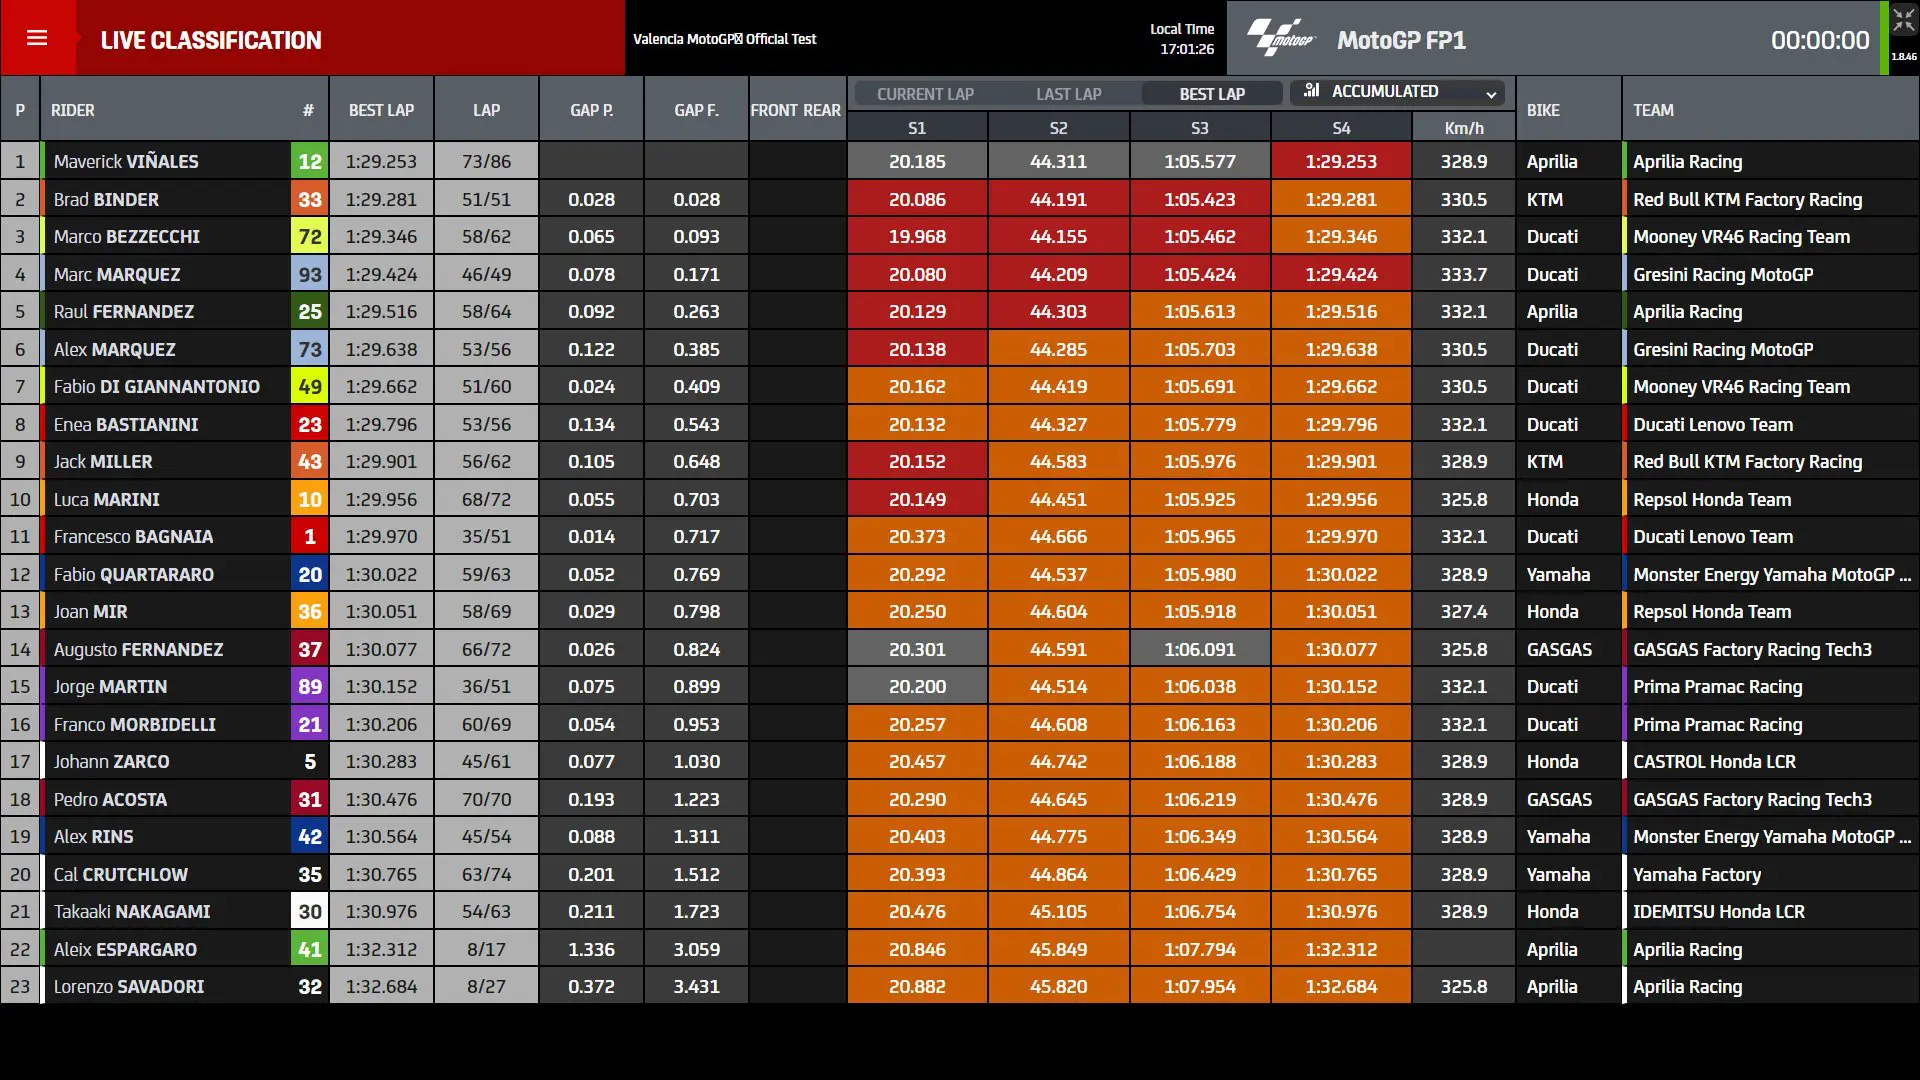Screen dimensions: 1920x1080
Task: Select rider Takaaki NAKAGAMI
Action: click(x=132, y=911)
